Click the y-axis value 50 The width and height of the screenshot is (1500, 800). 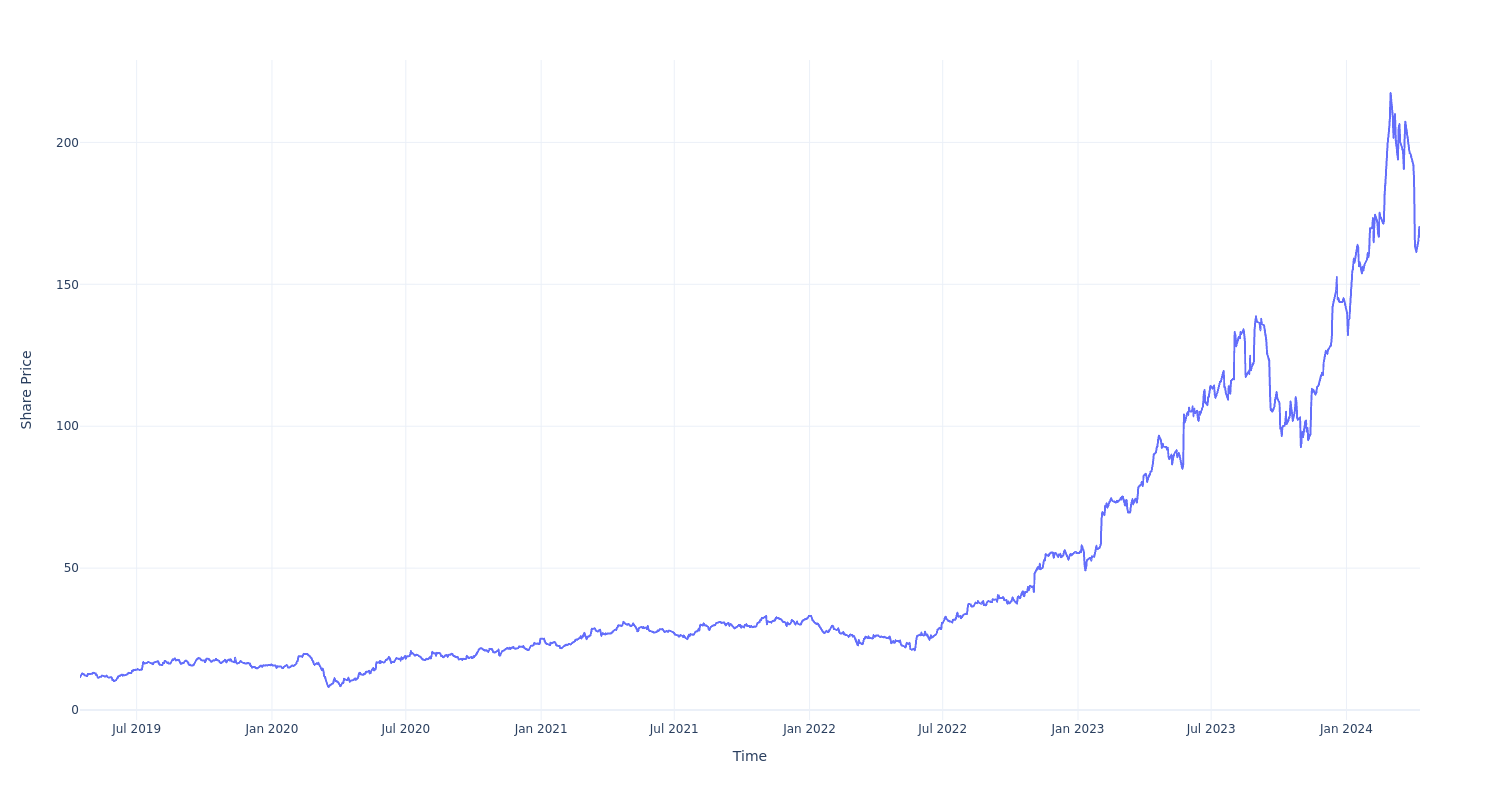(x=71, y=568)
